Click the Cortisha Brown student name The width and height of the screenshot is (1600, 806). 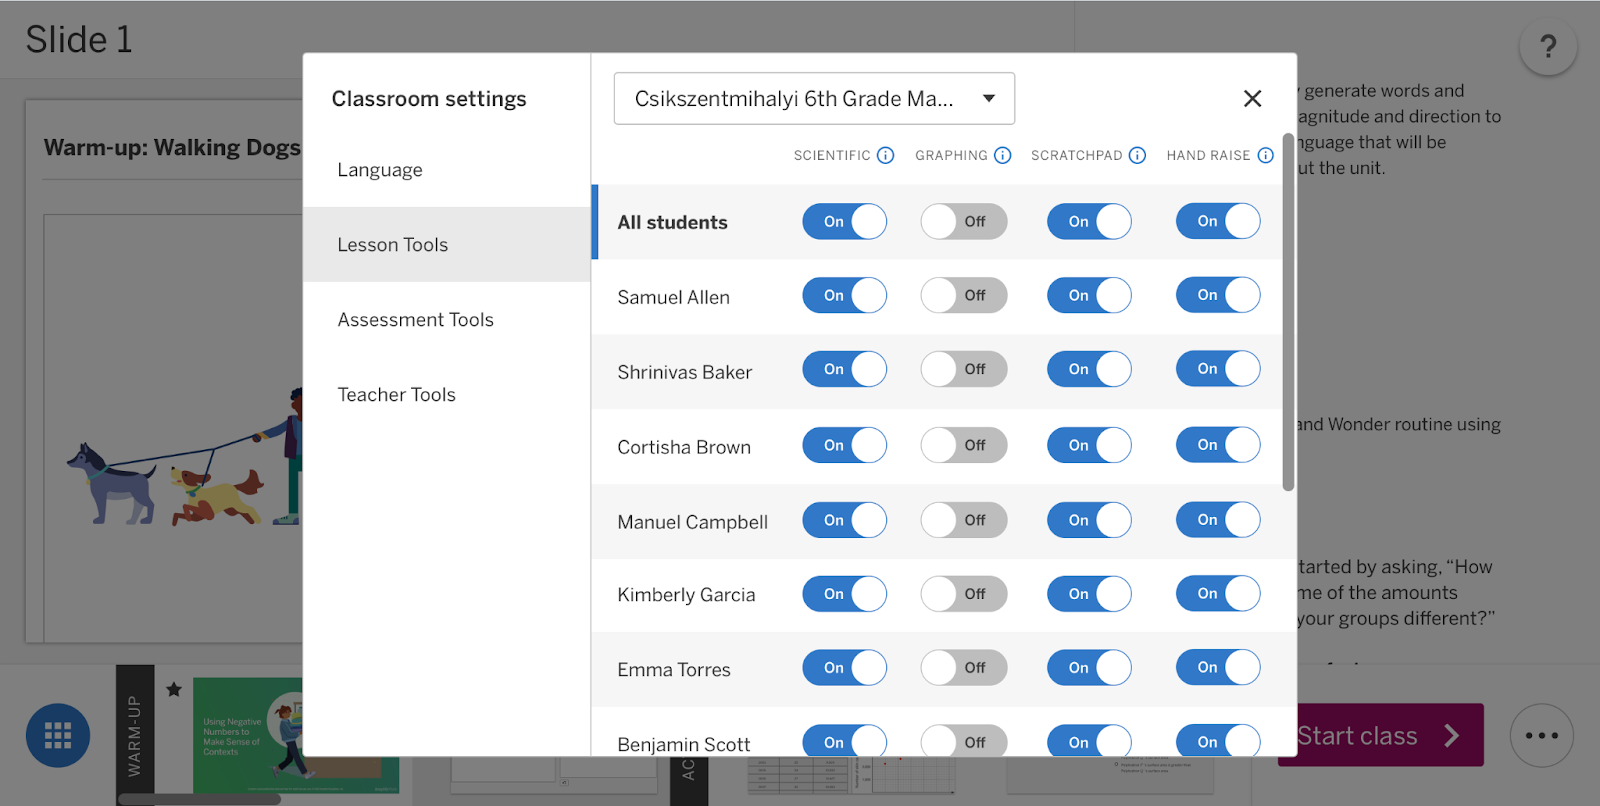[684, 447]
